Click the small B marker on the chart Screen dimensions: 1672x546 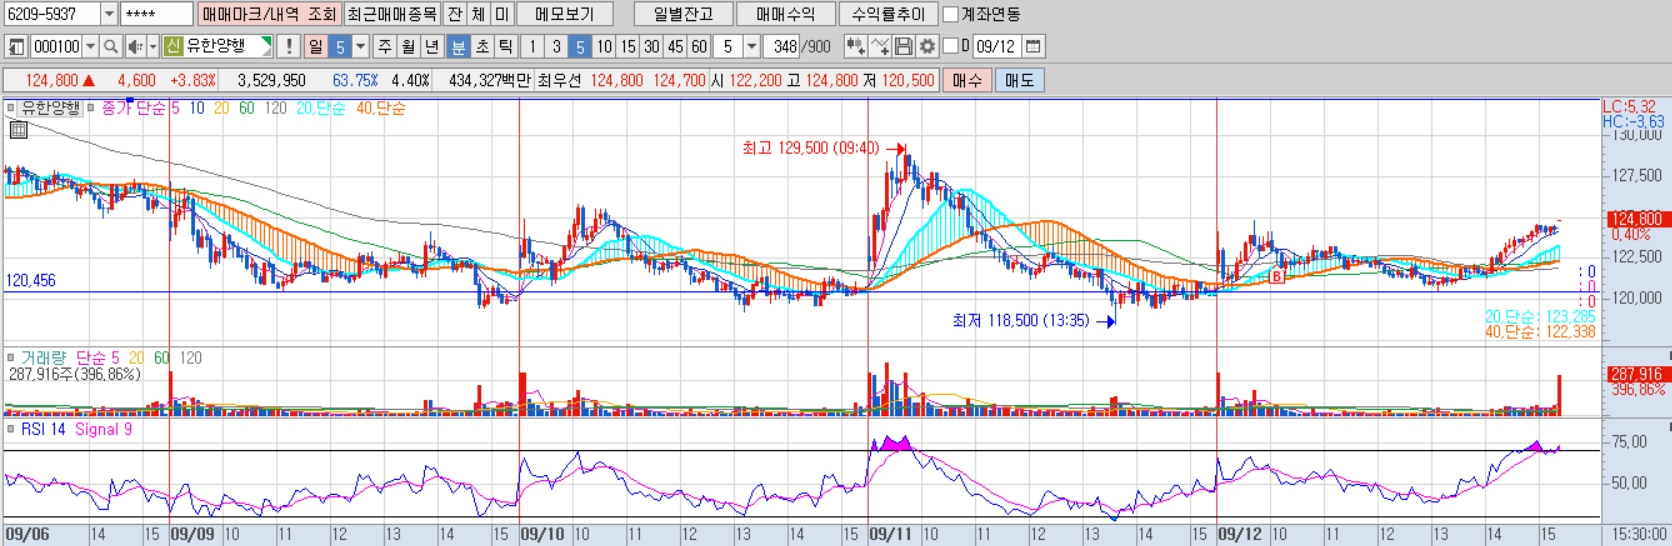(x=1277, y=276)
